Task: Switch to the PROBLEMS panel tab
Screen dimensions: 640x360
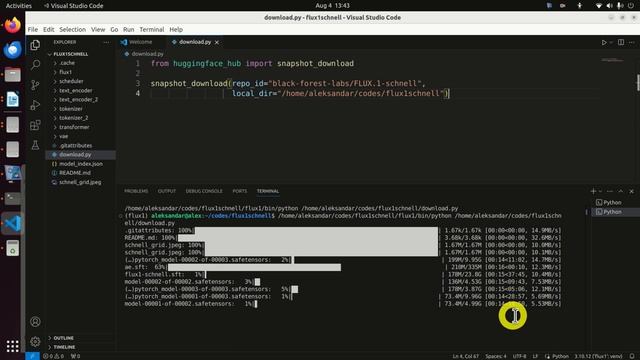Action: (x=136, y=191)
